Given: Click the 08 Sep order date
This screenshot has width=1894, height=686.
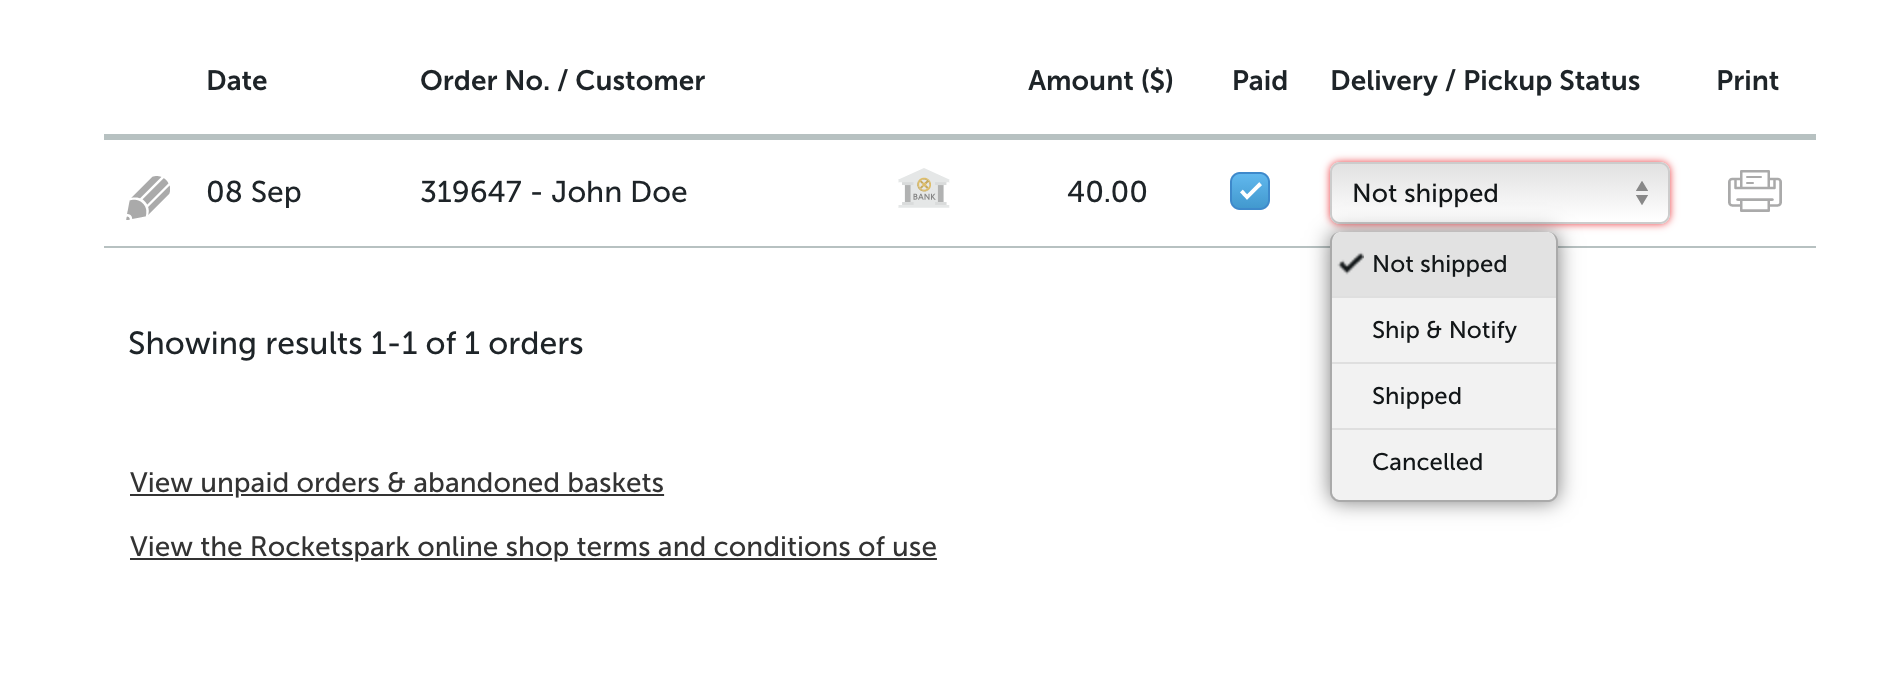Looking at the screenshot, I should point(254,192).
